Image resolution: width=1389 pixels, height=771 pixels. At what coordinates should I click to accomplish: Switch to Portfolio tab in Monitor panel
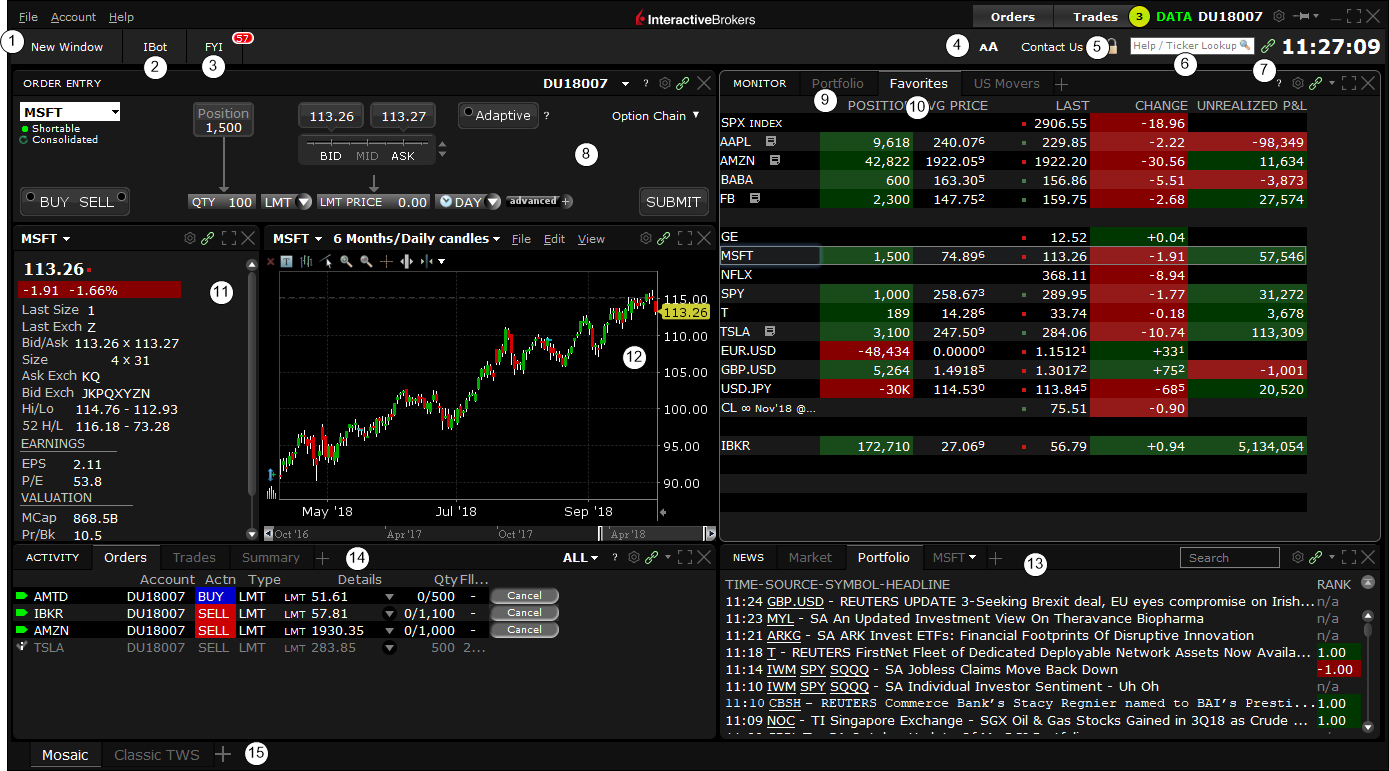837,84
